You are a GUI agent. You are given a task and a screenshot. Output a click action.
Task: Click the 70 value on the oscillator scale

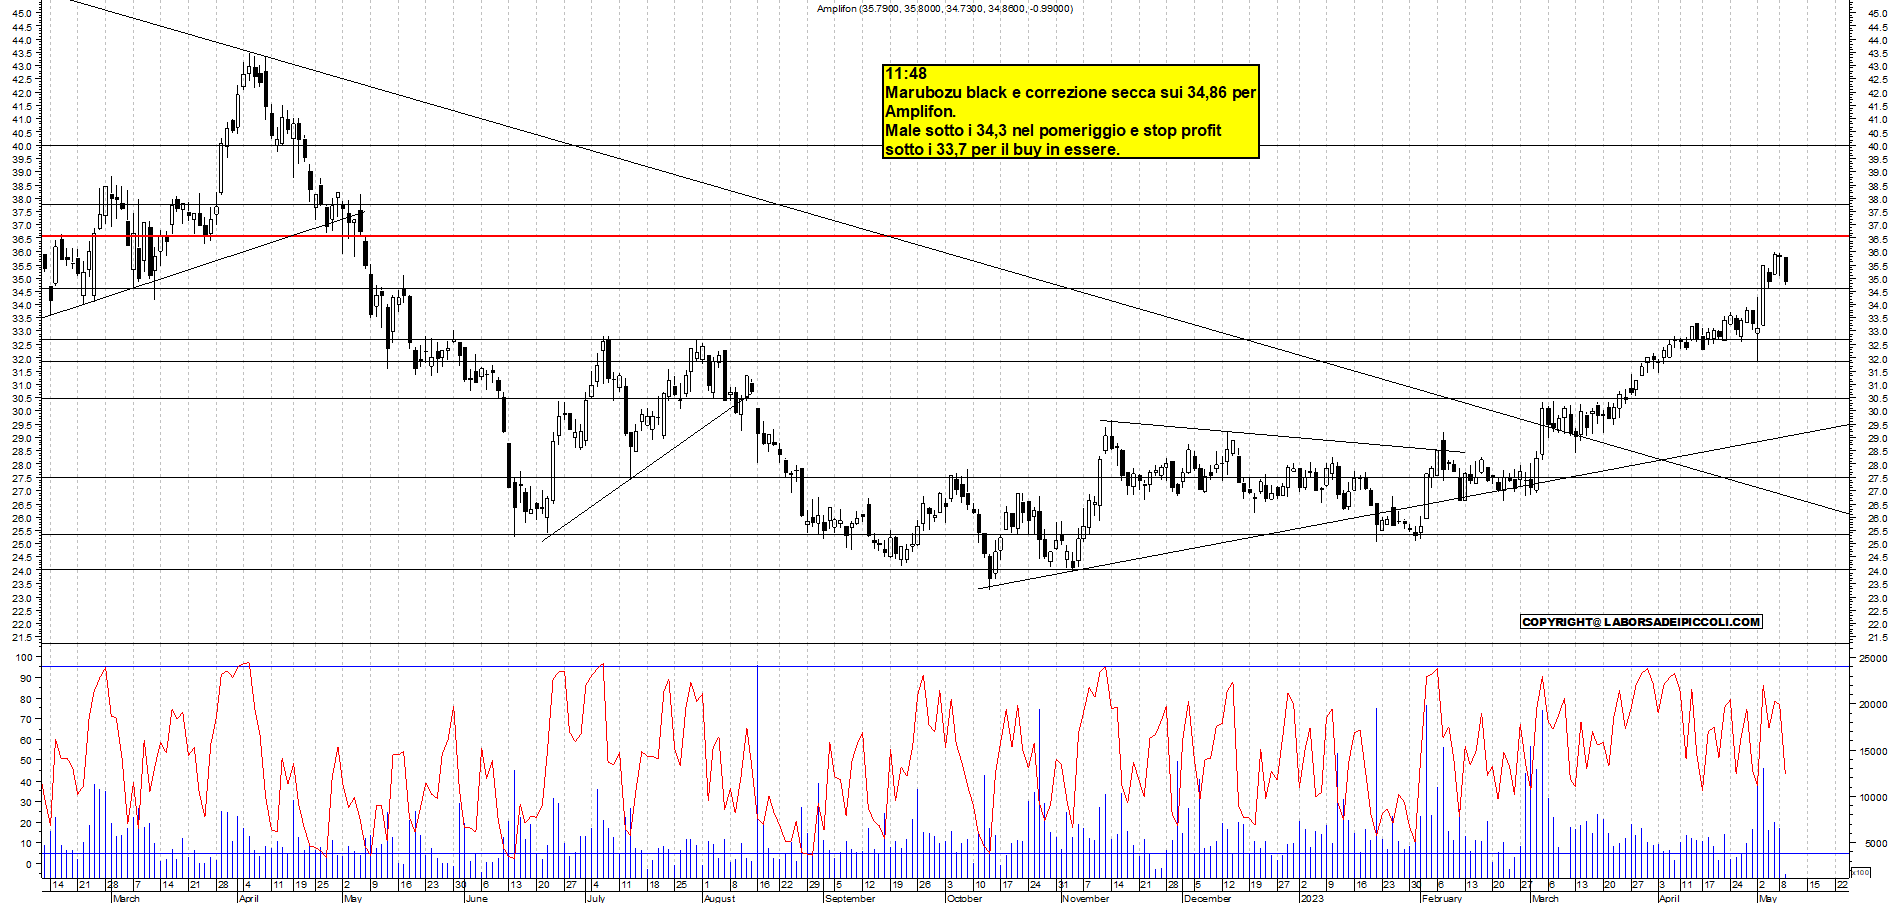pyautogui.click(x=25, y=719)
